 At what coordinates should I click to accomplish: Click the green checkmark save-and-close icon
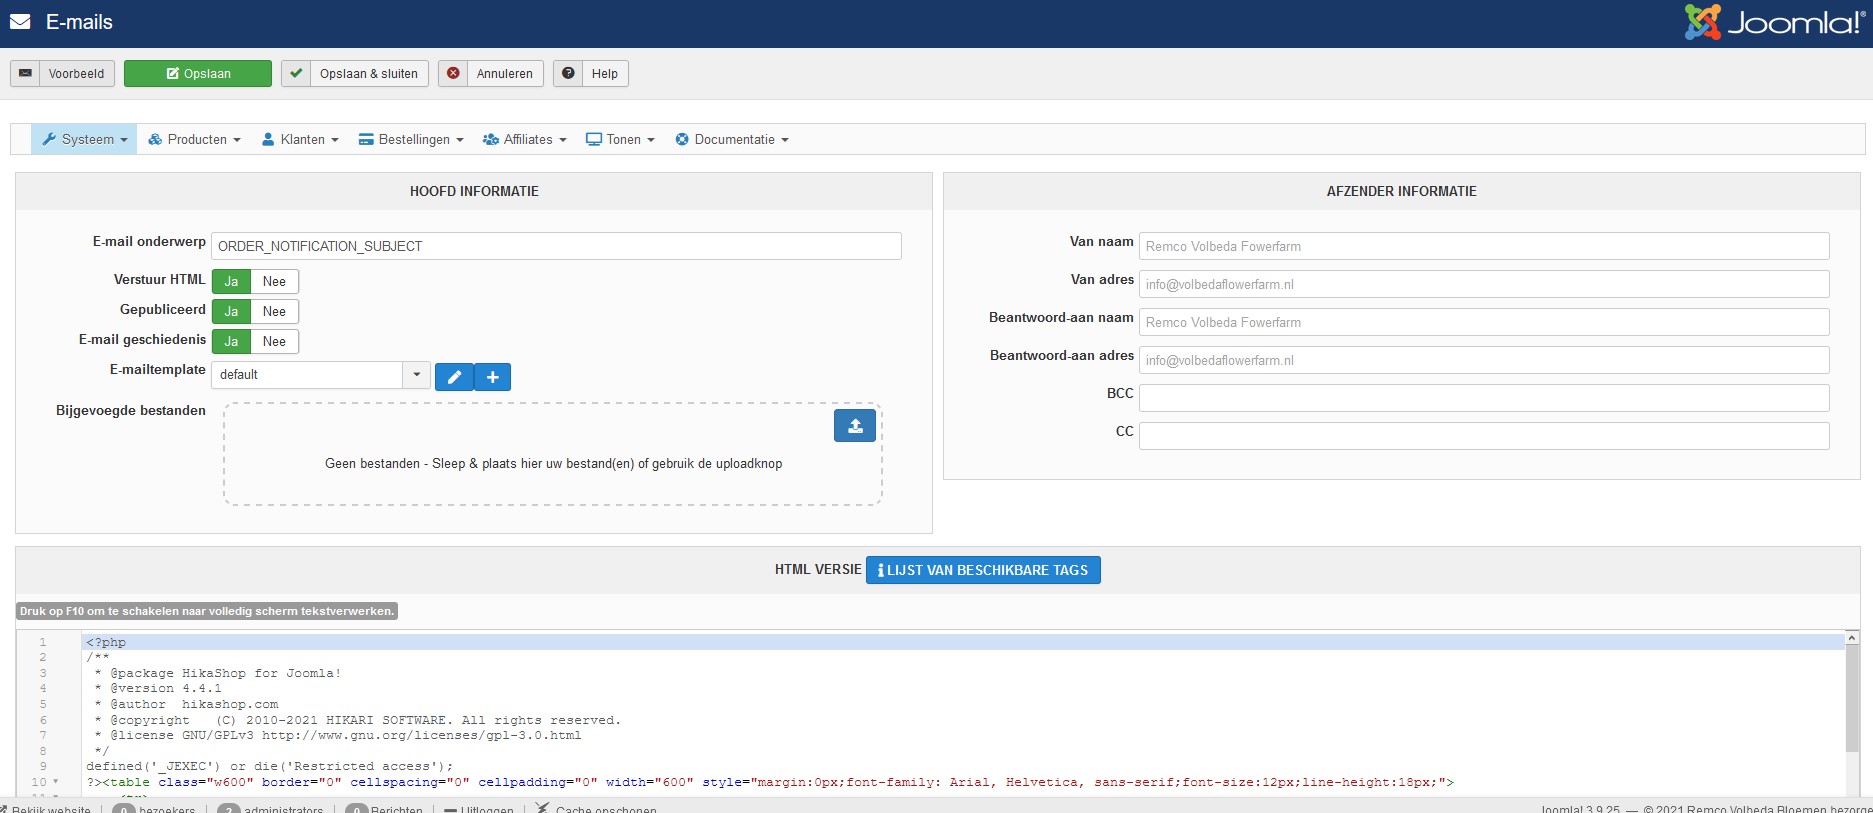coord(296,74)
